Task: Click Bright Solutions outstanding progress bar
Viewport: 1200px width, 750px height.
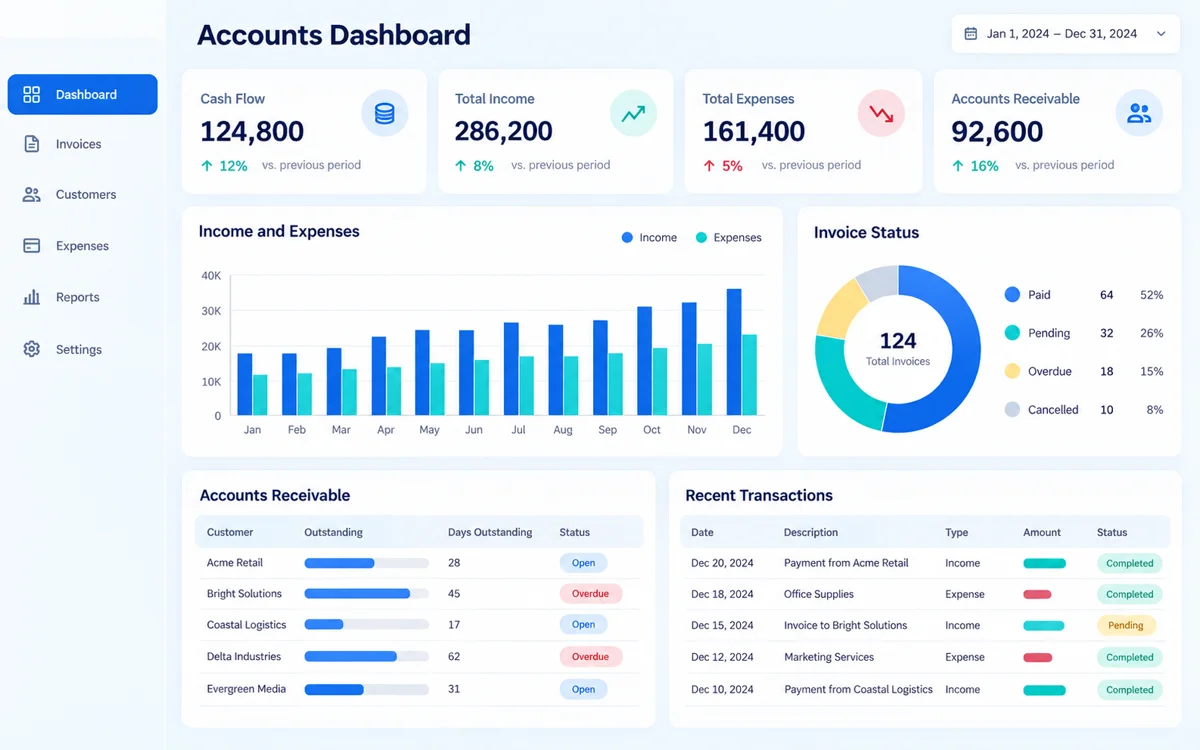Action: [x=366, y=594]
